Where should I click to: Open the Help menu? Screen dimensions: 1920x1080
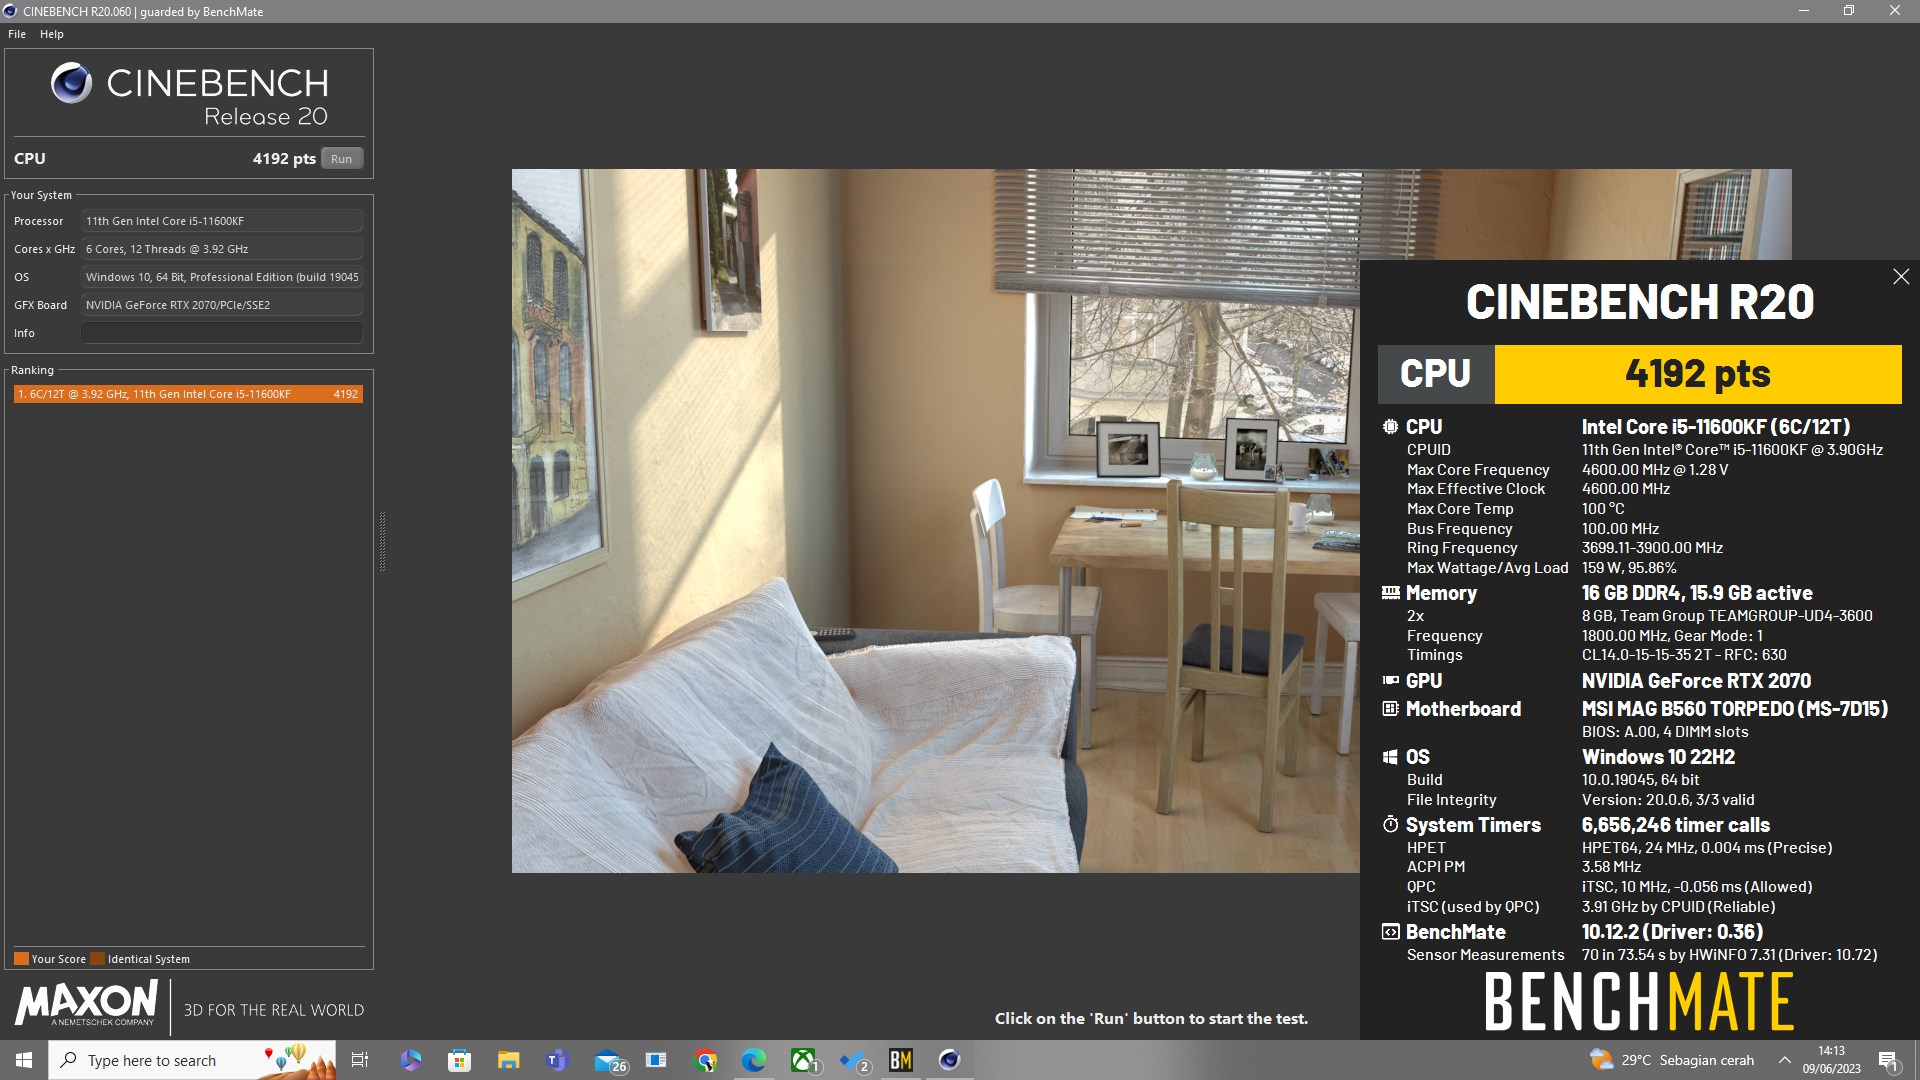point(52,34)
